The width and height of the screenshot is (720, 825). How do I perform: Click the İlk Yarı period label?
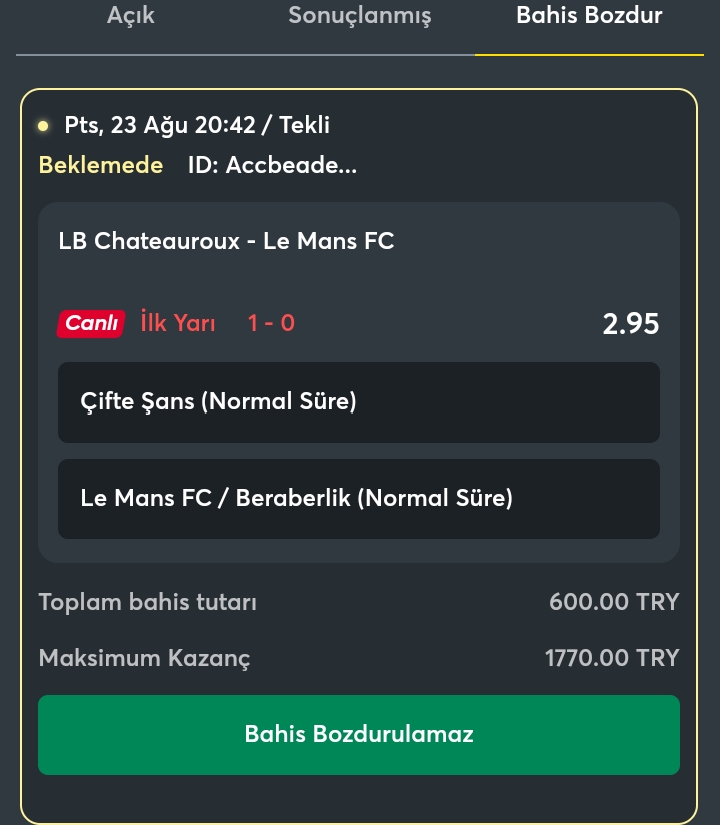click(178, 323)
